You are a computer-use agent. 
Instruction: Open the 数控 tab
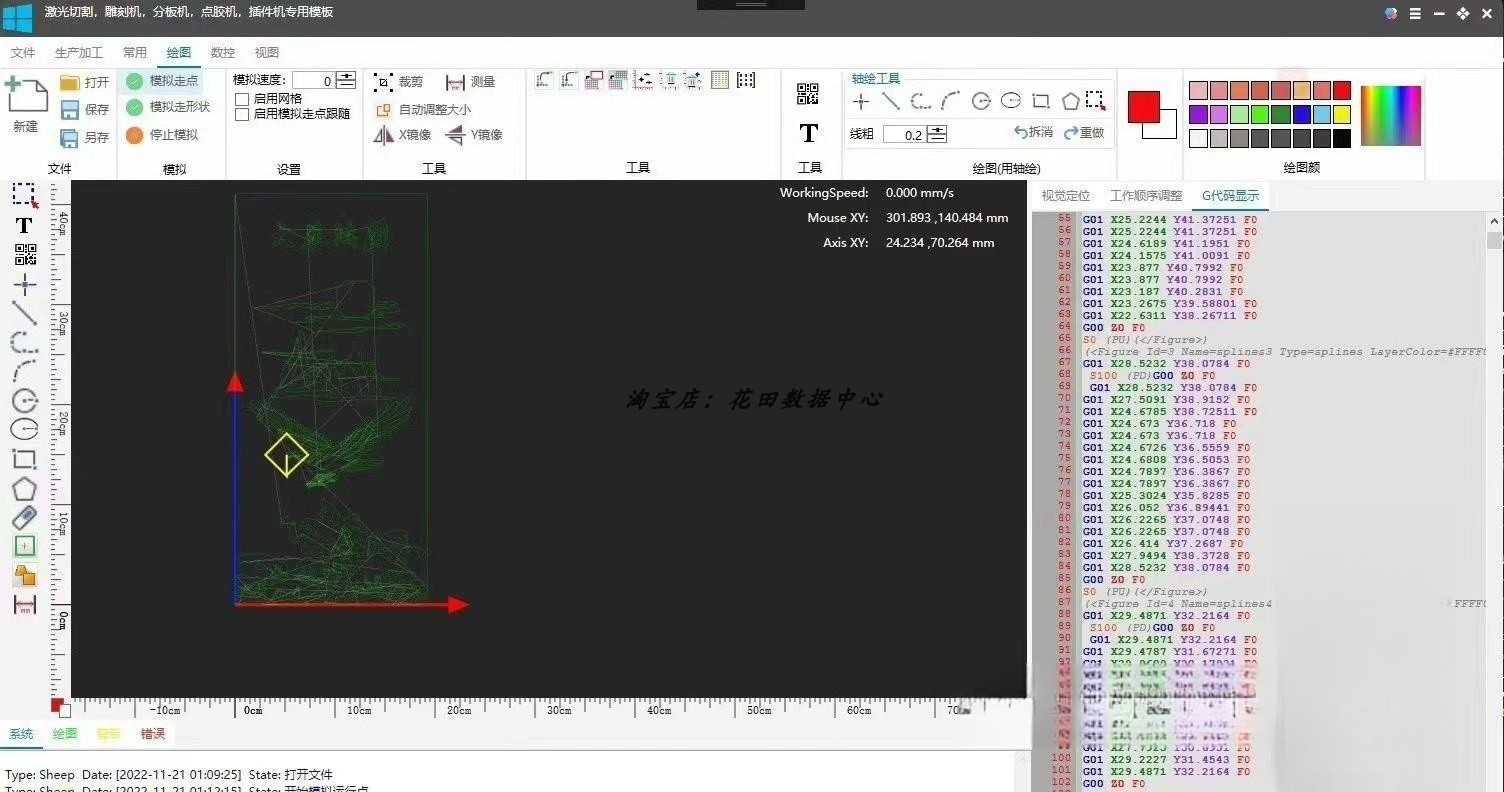coord(223,53)
